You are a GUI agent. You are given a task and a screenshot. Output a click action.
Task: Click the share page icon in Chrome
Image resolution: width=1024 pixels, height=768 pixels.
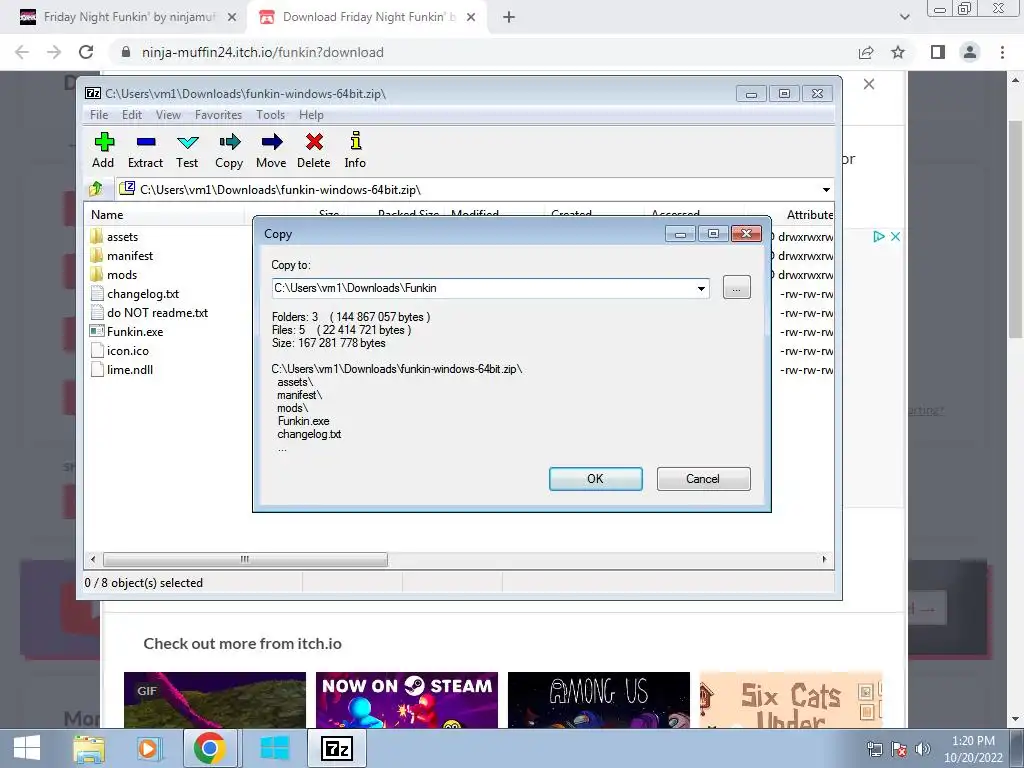click(x=866, y=52)
